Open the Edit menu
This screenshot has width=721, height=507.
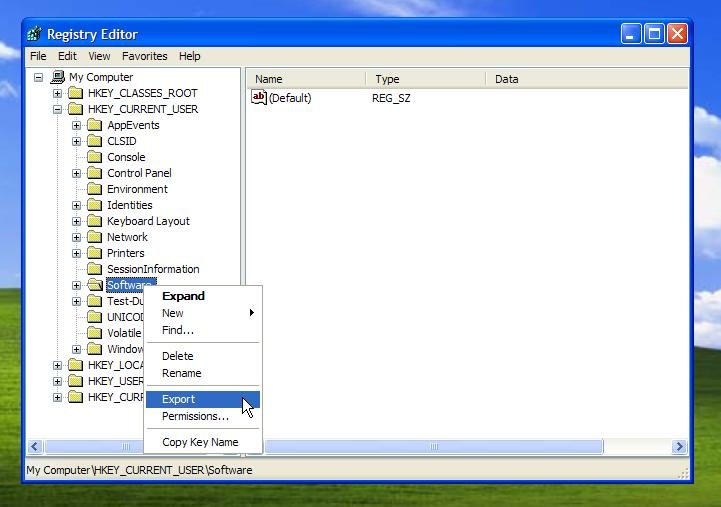tap(67, 56)
